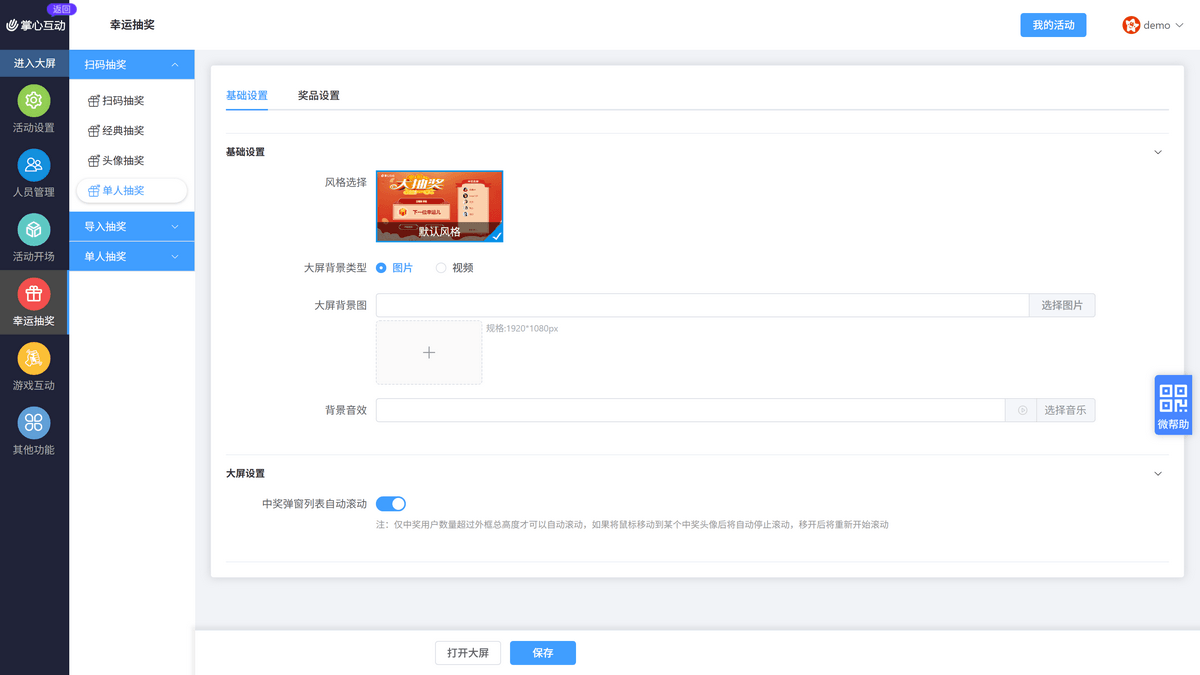The height and width of the screenshot is (675, 1200).
Task: Click the 幸运抽奖 page title text
Action: tap(132, 25)
